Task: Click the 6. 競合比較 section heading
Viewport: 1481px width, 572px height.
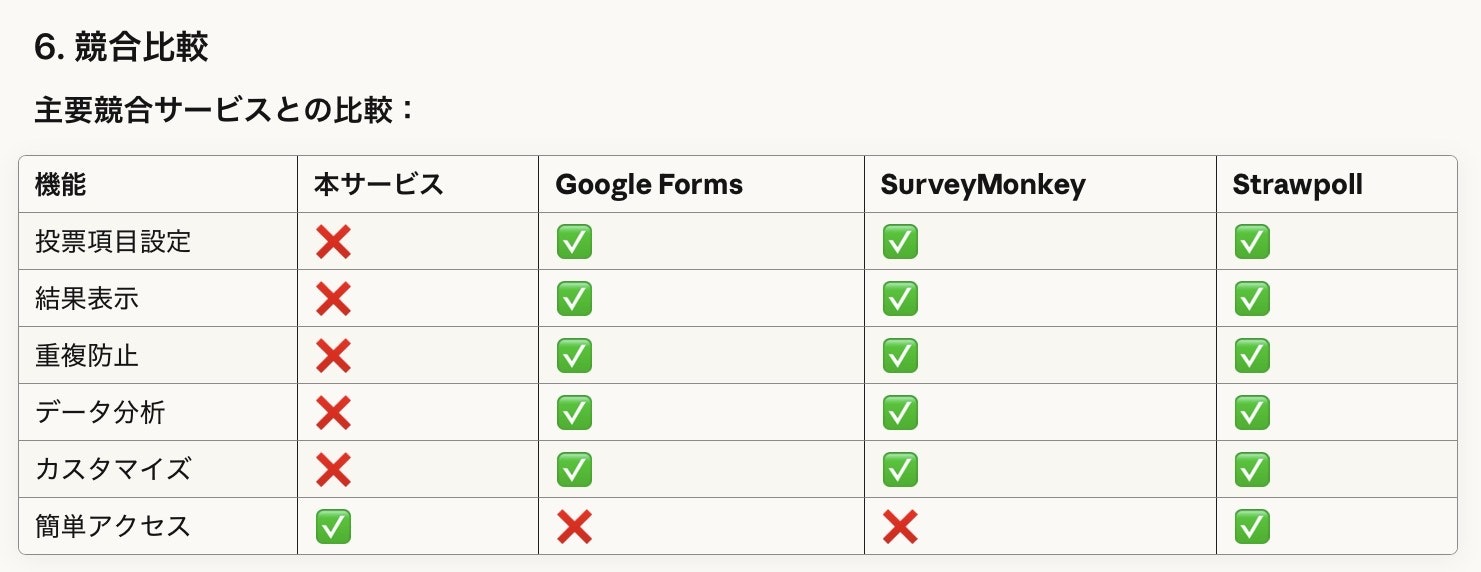Action: 121,47
